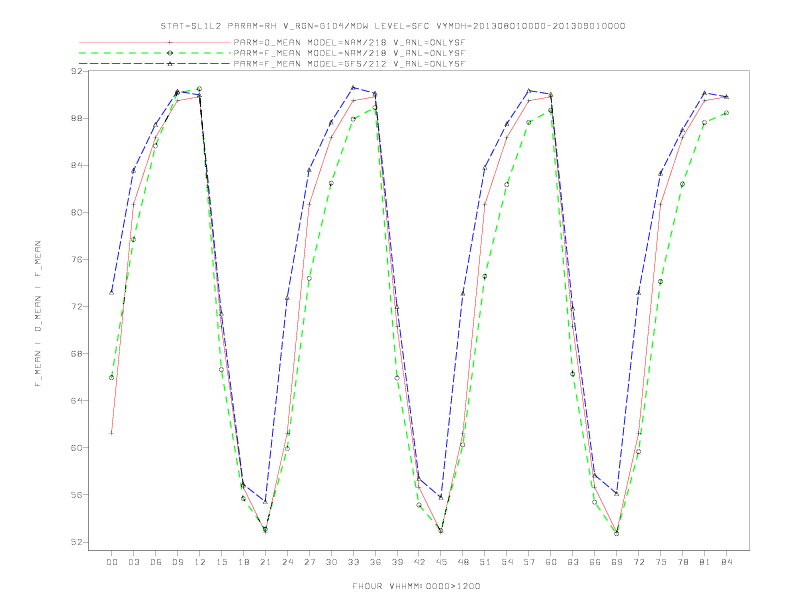This screenshot has height=612, width=792.
Task: Click y-axis tick label 76
Action: pos(76,260)
